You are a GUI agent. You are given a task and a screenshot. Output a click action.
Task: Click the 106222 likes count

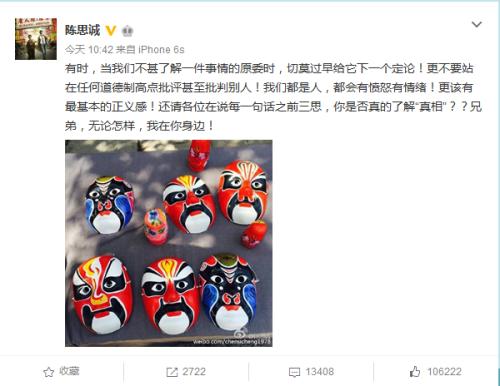(445, 372)
